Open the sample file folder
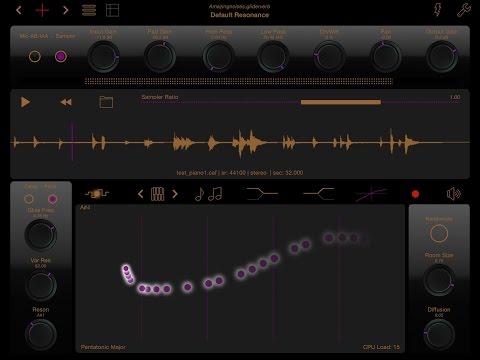480x360 pixels. coord(106,102)
